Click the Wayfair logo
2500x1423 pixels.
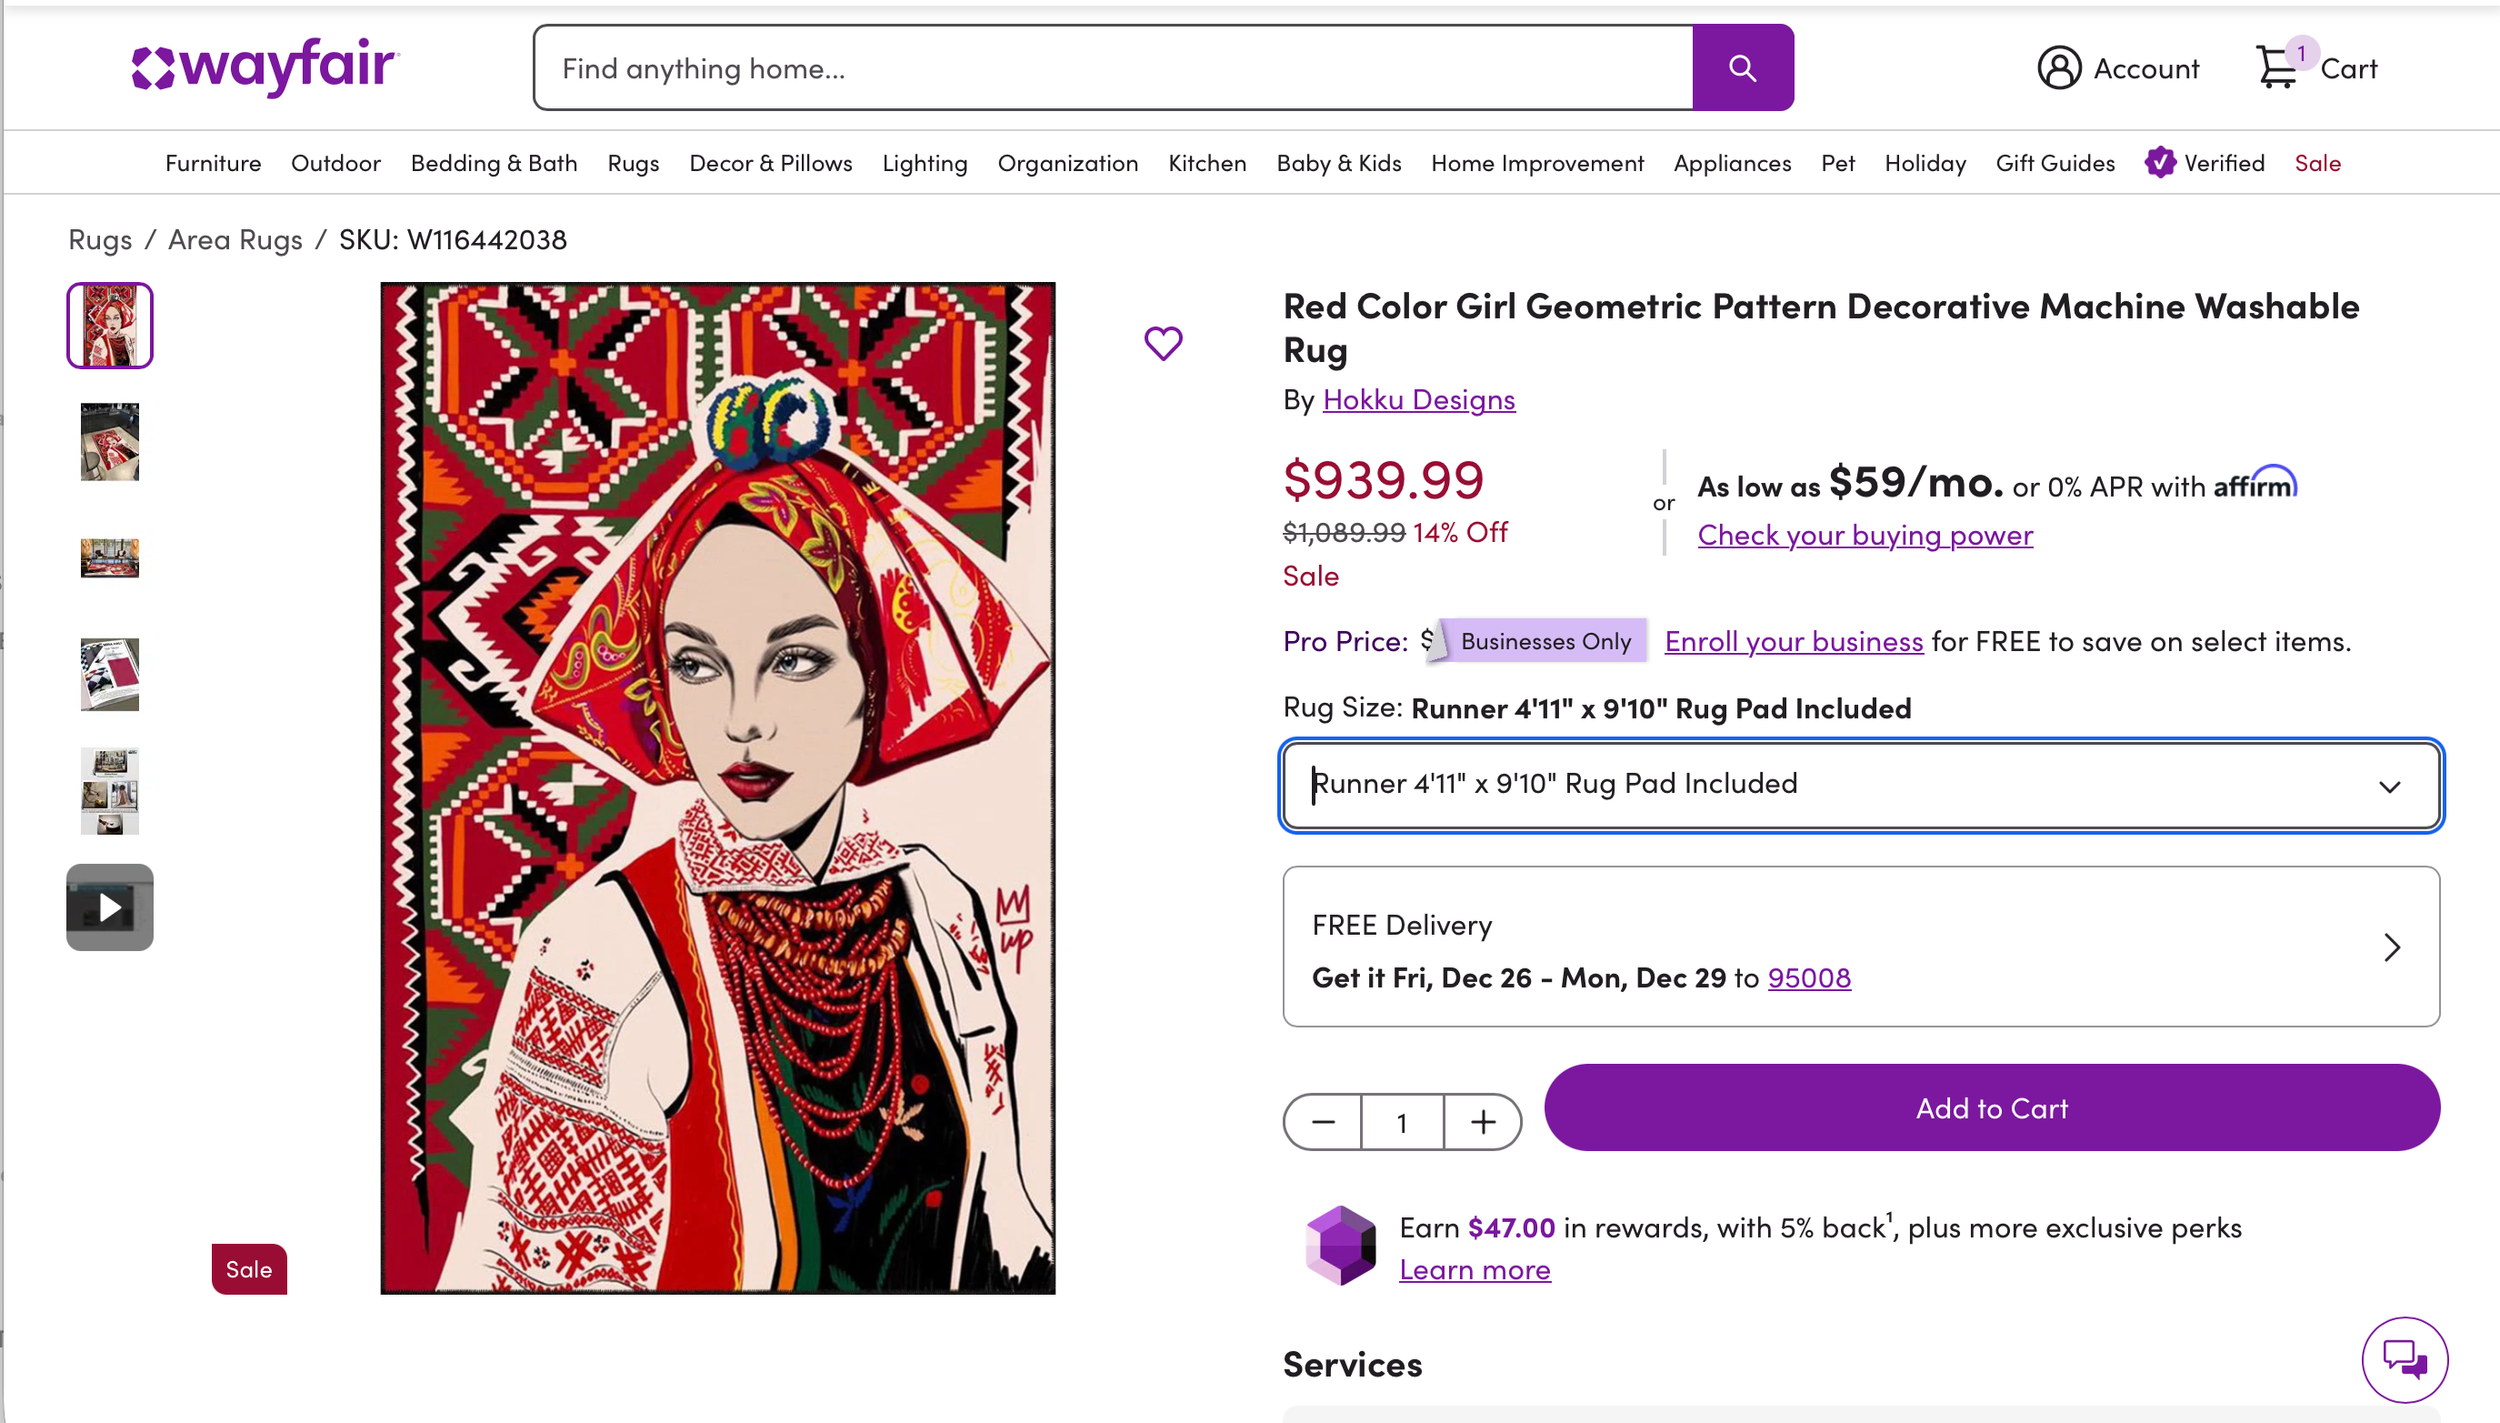(x=265, y=67)
